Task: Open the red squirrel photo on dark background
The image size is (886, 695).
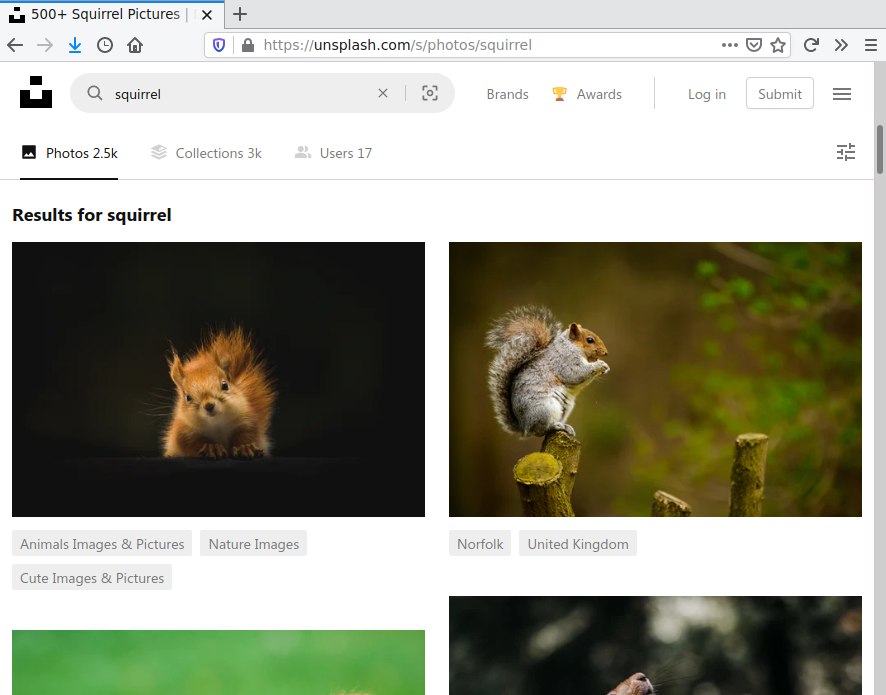Action: [218, 379]
